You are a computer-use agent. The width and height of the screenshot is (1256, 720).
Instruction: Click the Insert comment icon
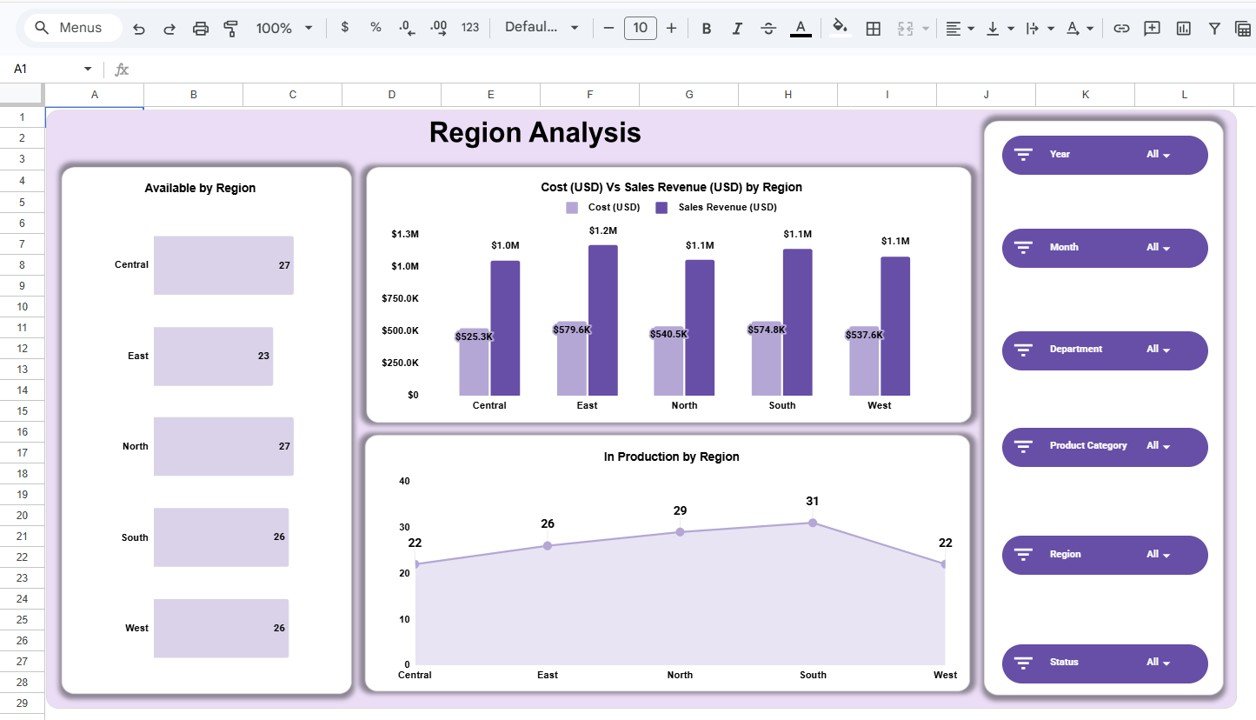pyautogui.click(x=1151, y=27)
